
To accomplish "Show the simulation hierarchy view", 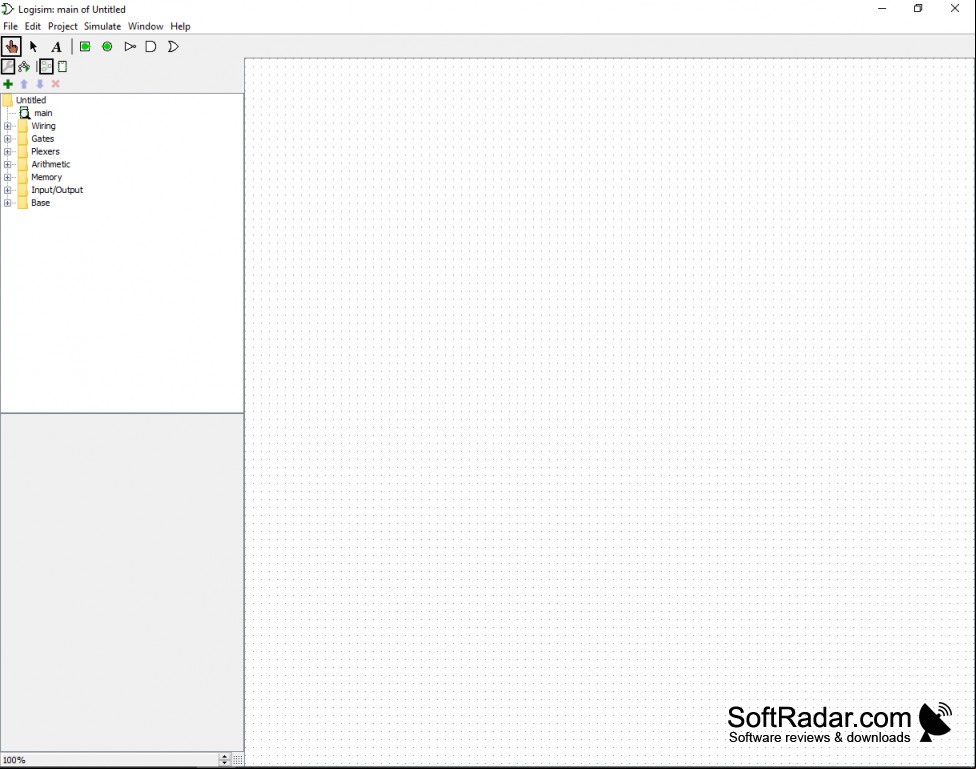I will click(24, 66).
